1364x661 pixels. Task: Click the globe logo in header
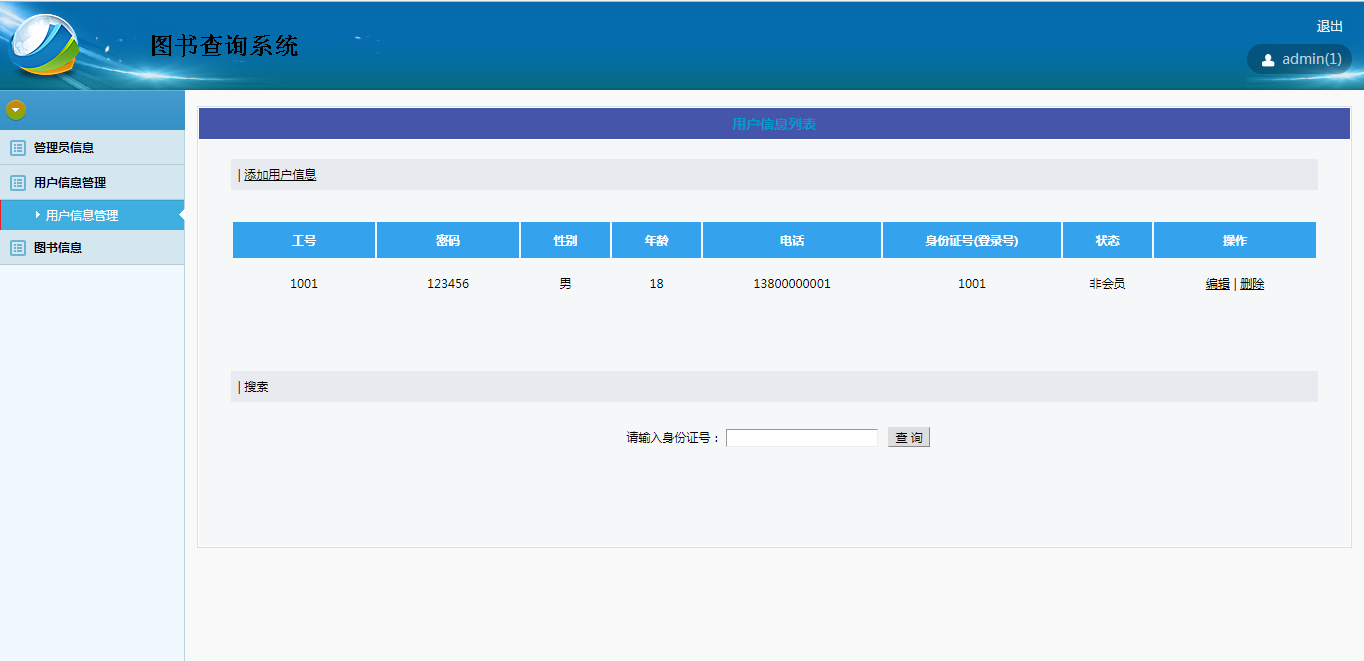44,46
